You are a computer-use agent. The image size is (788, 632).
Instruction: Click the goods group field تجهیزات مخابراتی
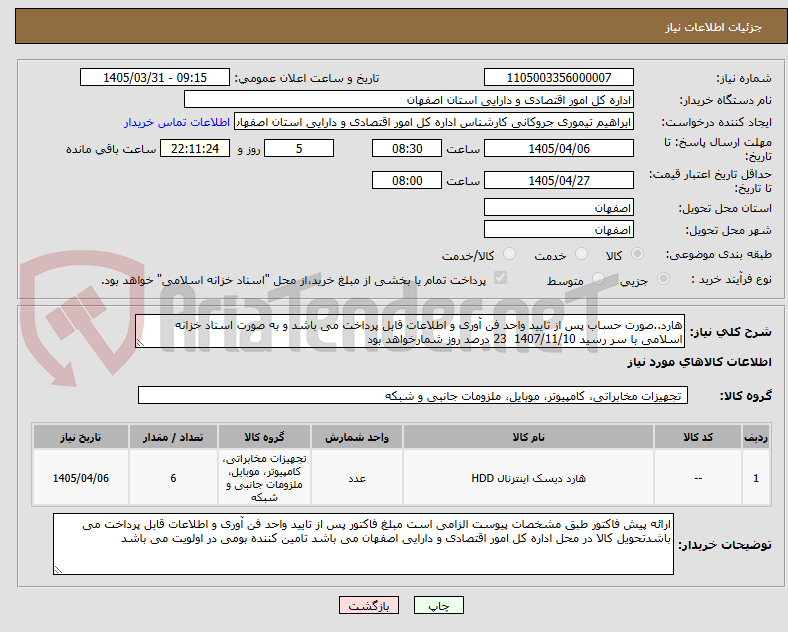click(413, 395)
